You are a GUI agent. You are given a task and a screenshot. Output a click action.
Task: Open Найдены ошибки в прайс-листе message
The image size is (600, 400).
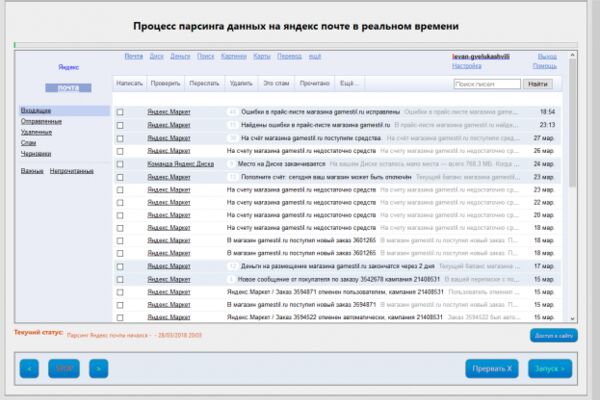(316, 125)
